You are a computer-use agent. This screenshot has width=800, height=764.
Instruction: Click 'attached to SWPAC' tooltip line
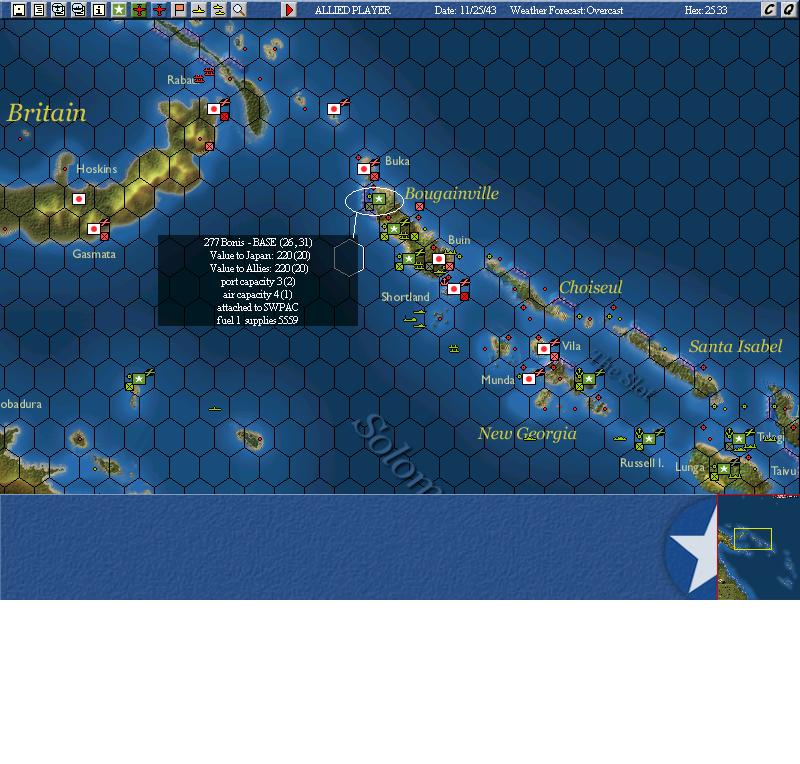258,307
